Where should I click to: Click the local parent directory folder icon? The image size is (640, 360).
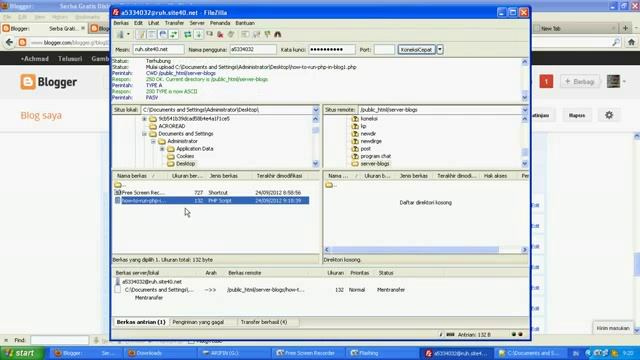click(x=118, y=185)
